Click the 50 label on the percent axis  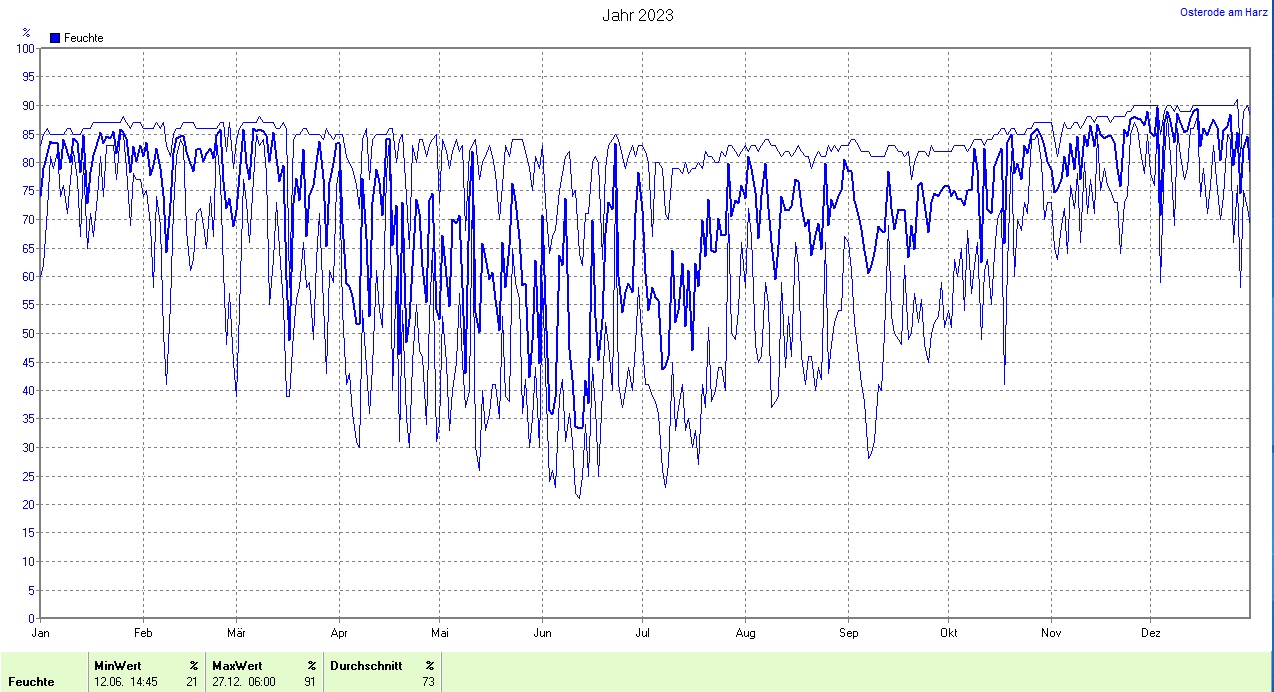28,333
